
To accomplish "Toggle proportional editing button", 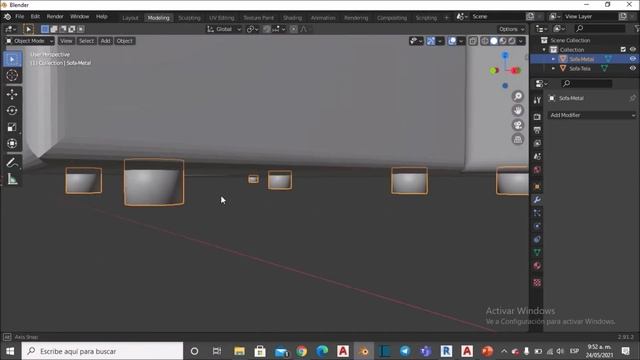I will coord(293,29).
